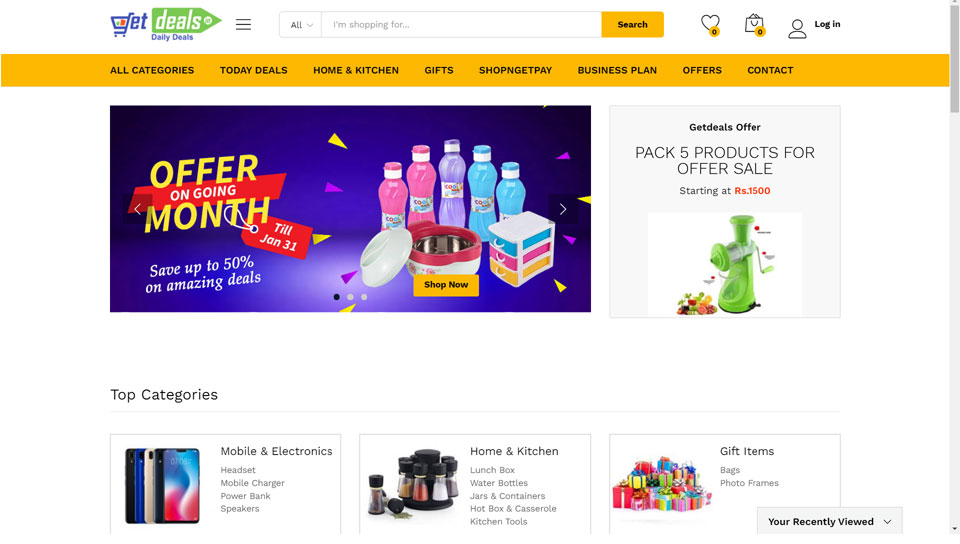The width and height of the screenshot is (960, 544).
Task: Select the third carousel dot
Action: [x=364, y=297]
